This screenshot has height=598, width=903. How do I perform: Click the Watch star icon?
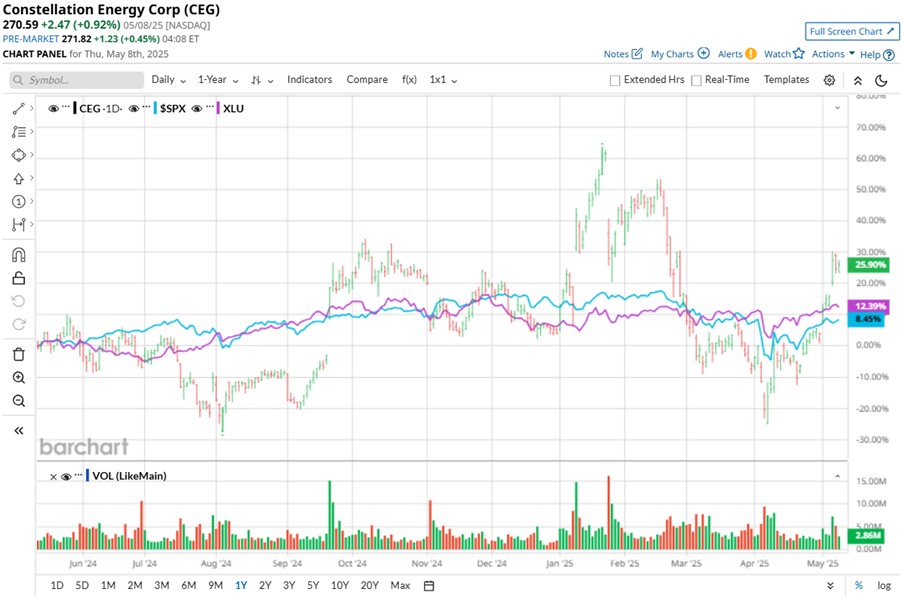[798, 54]
